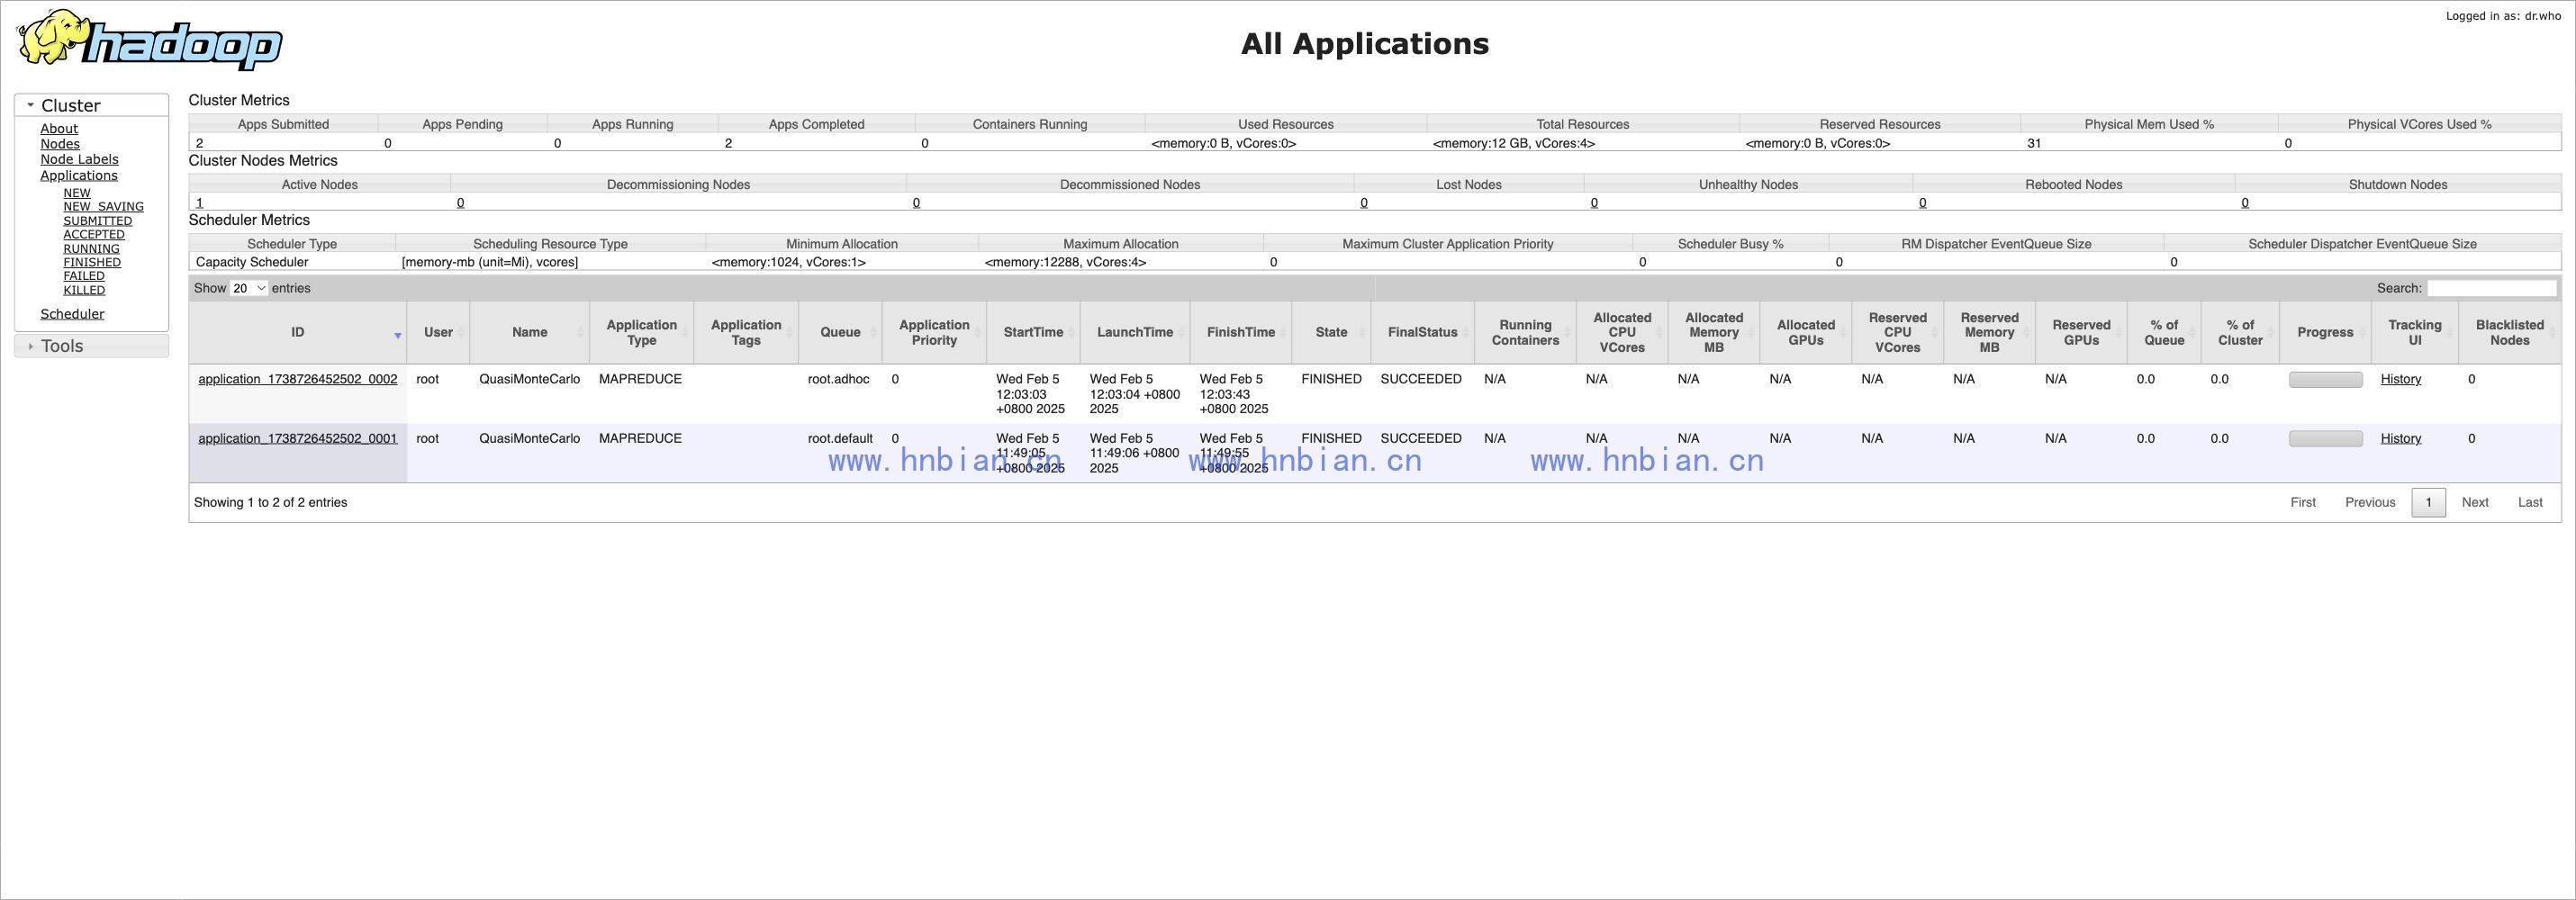
Task: Sort by Application Priority column
Action: point(934,332)
